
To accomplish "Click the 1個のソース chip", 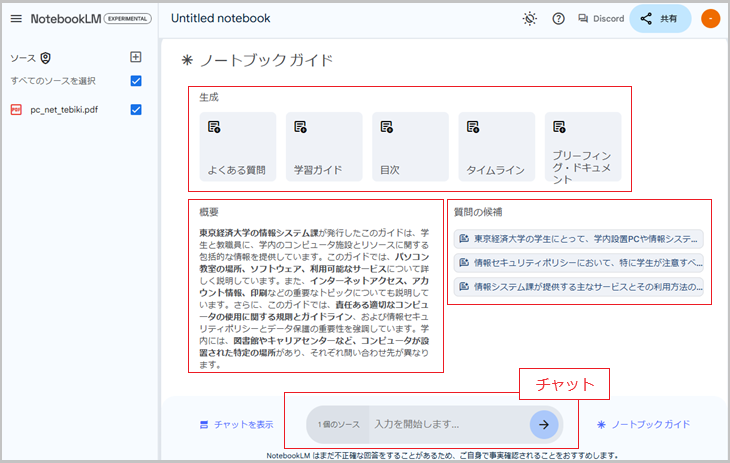I will 338,424.
